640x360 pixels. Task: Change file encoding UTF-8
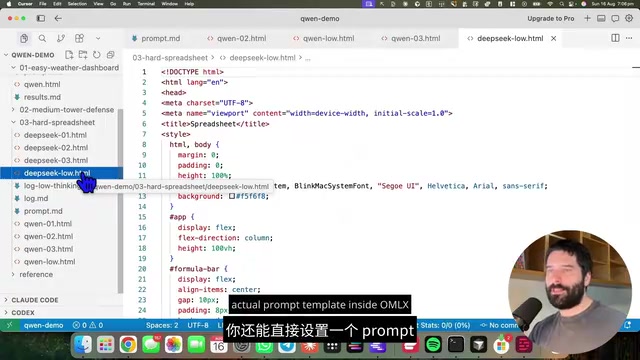(198, 325)
